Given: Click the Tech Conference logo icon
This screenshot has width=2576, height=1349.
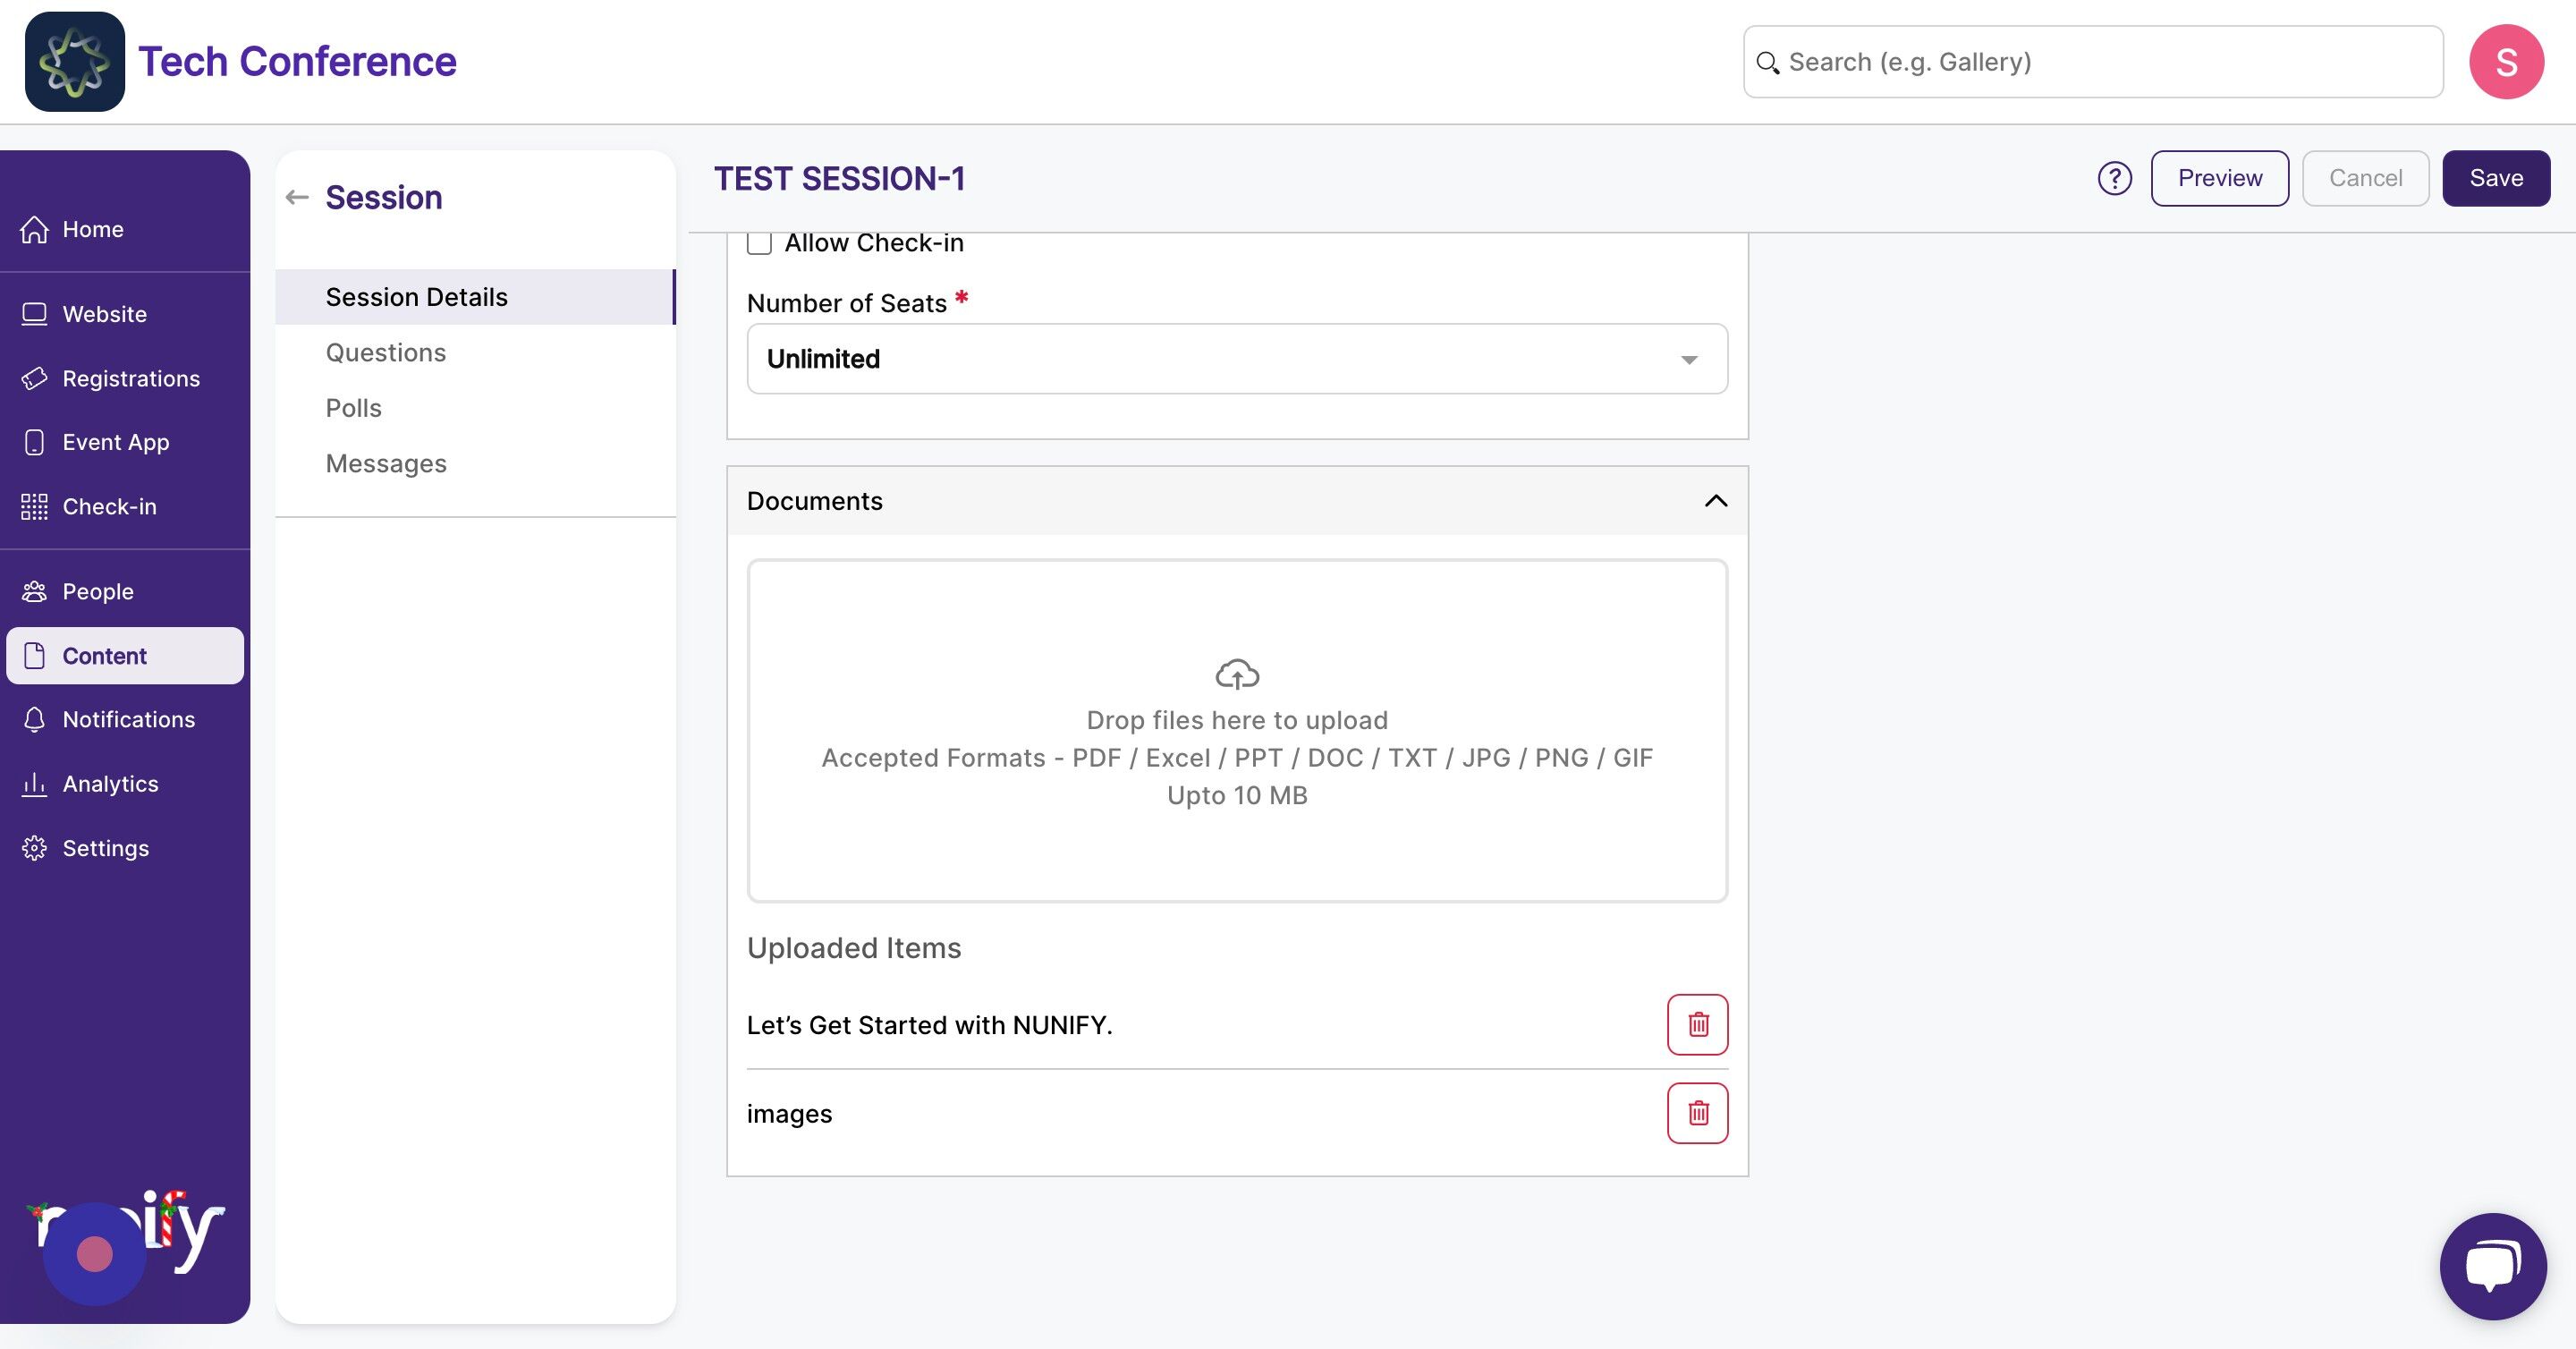Looking at the screenshot, I should [75, 62].
